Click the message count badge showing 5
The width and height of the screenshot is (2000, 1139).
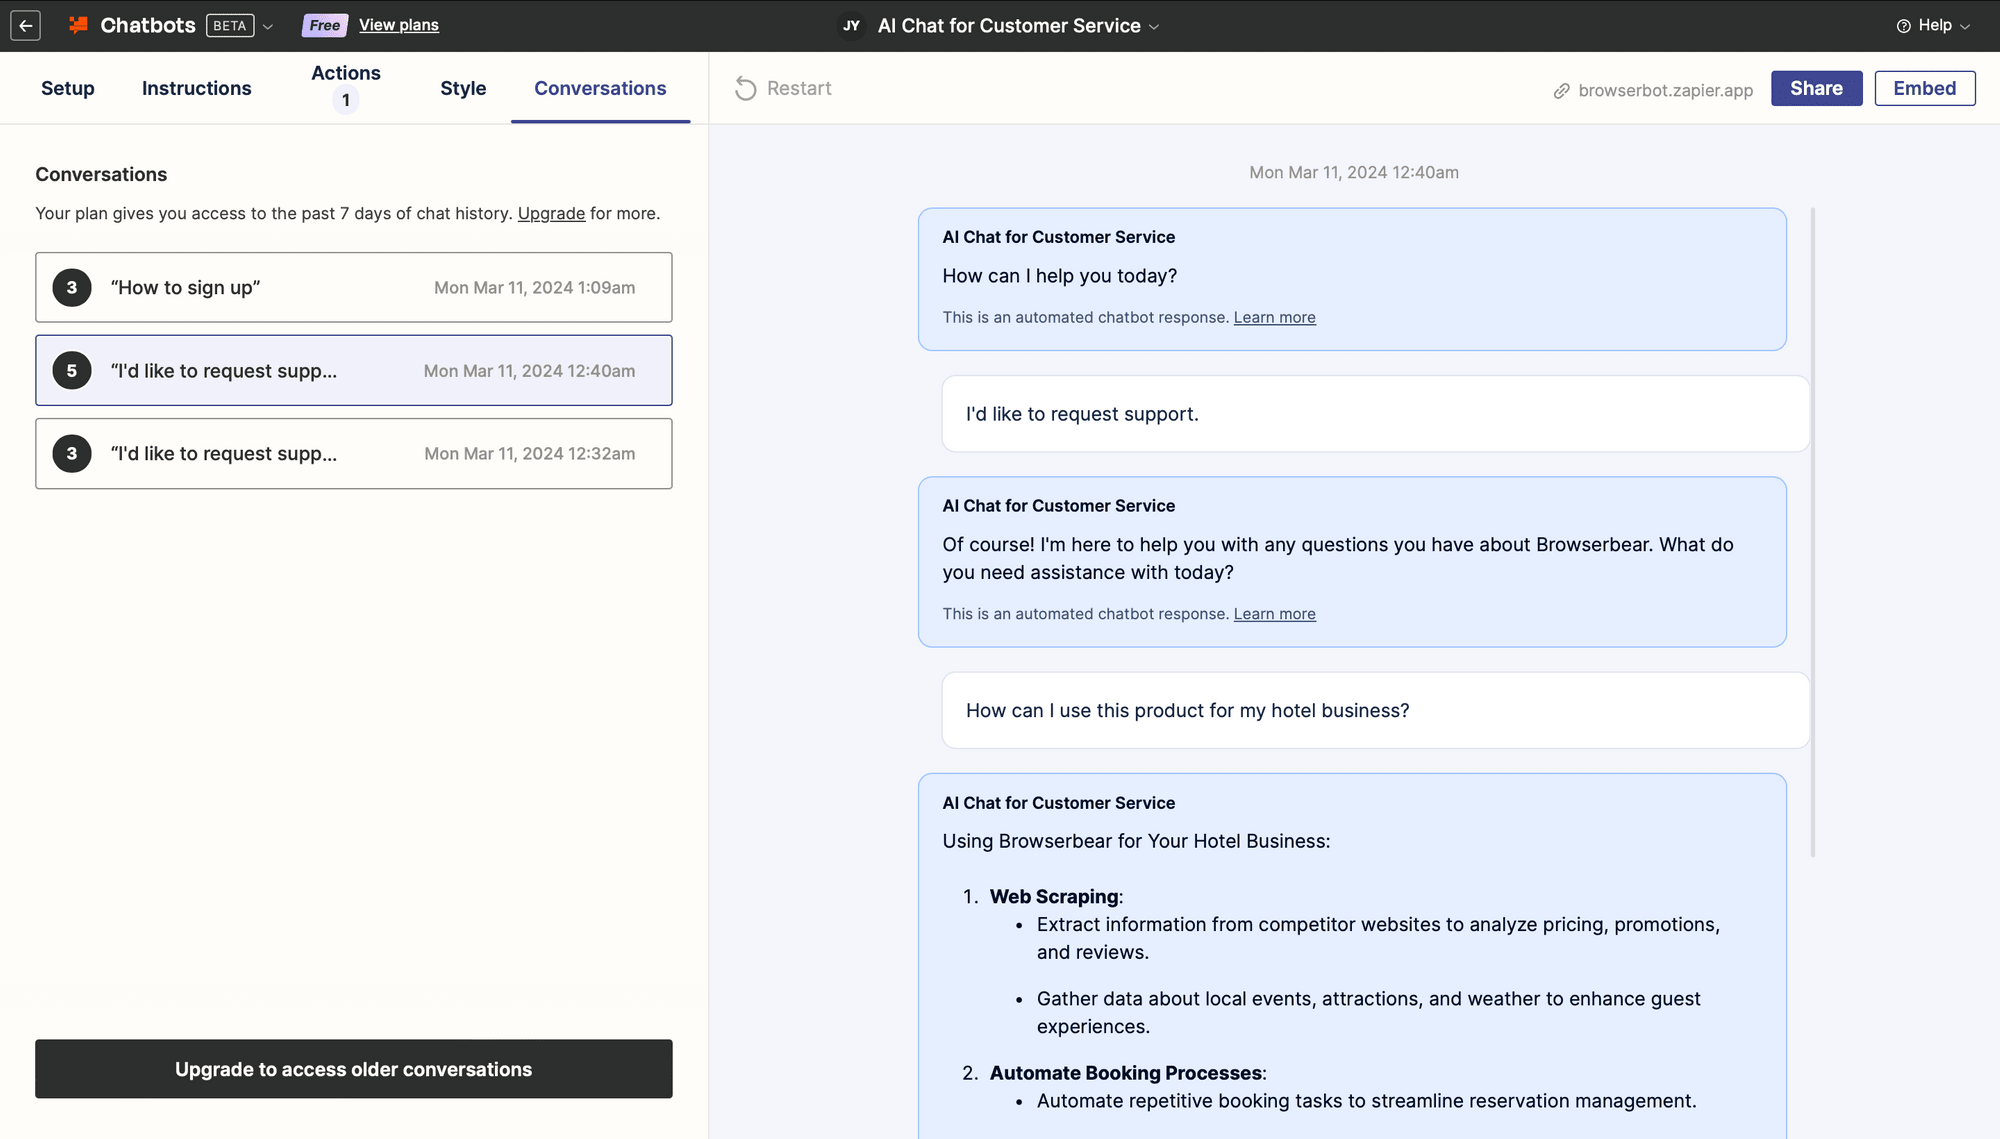[x=71, y=370]
